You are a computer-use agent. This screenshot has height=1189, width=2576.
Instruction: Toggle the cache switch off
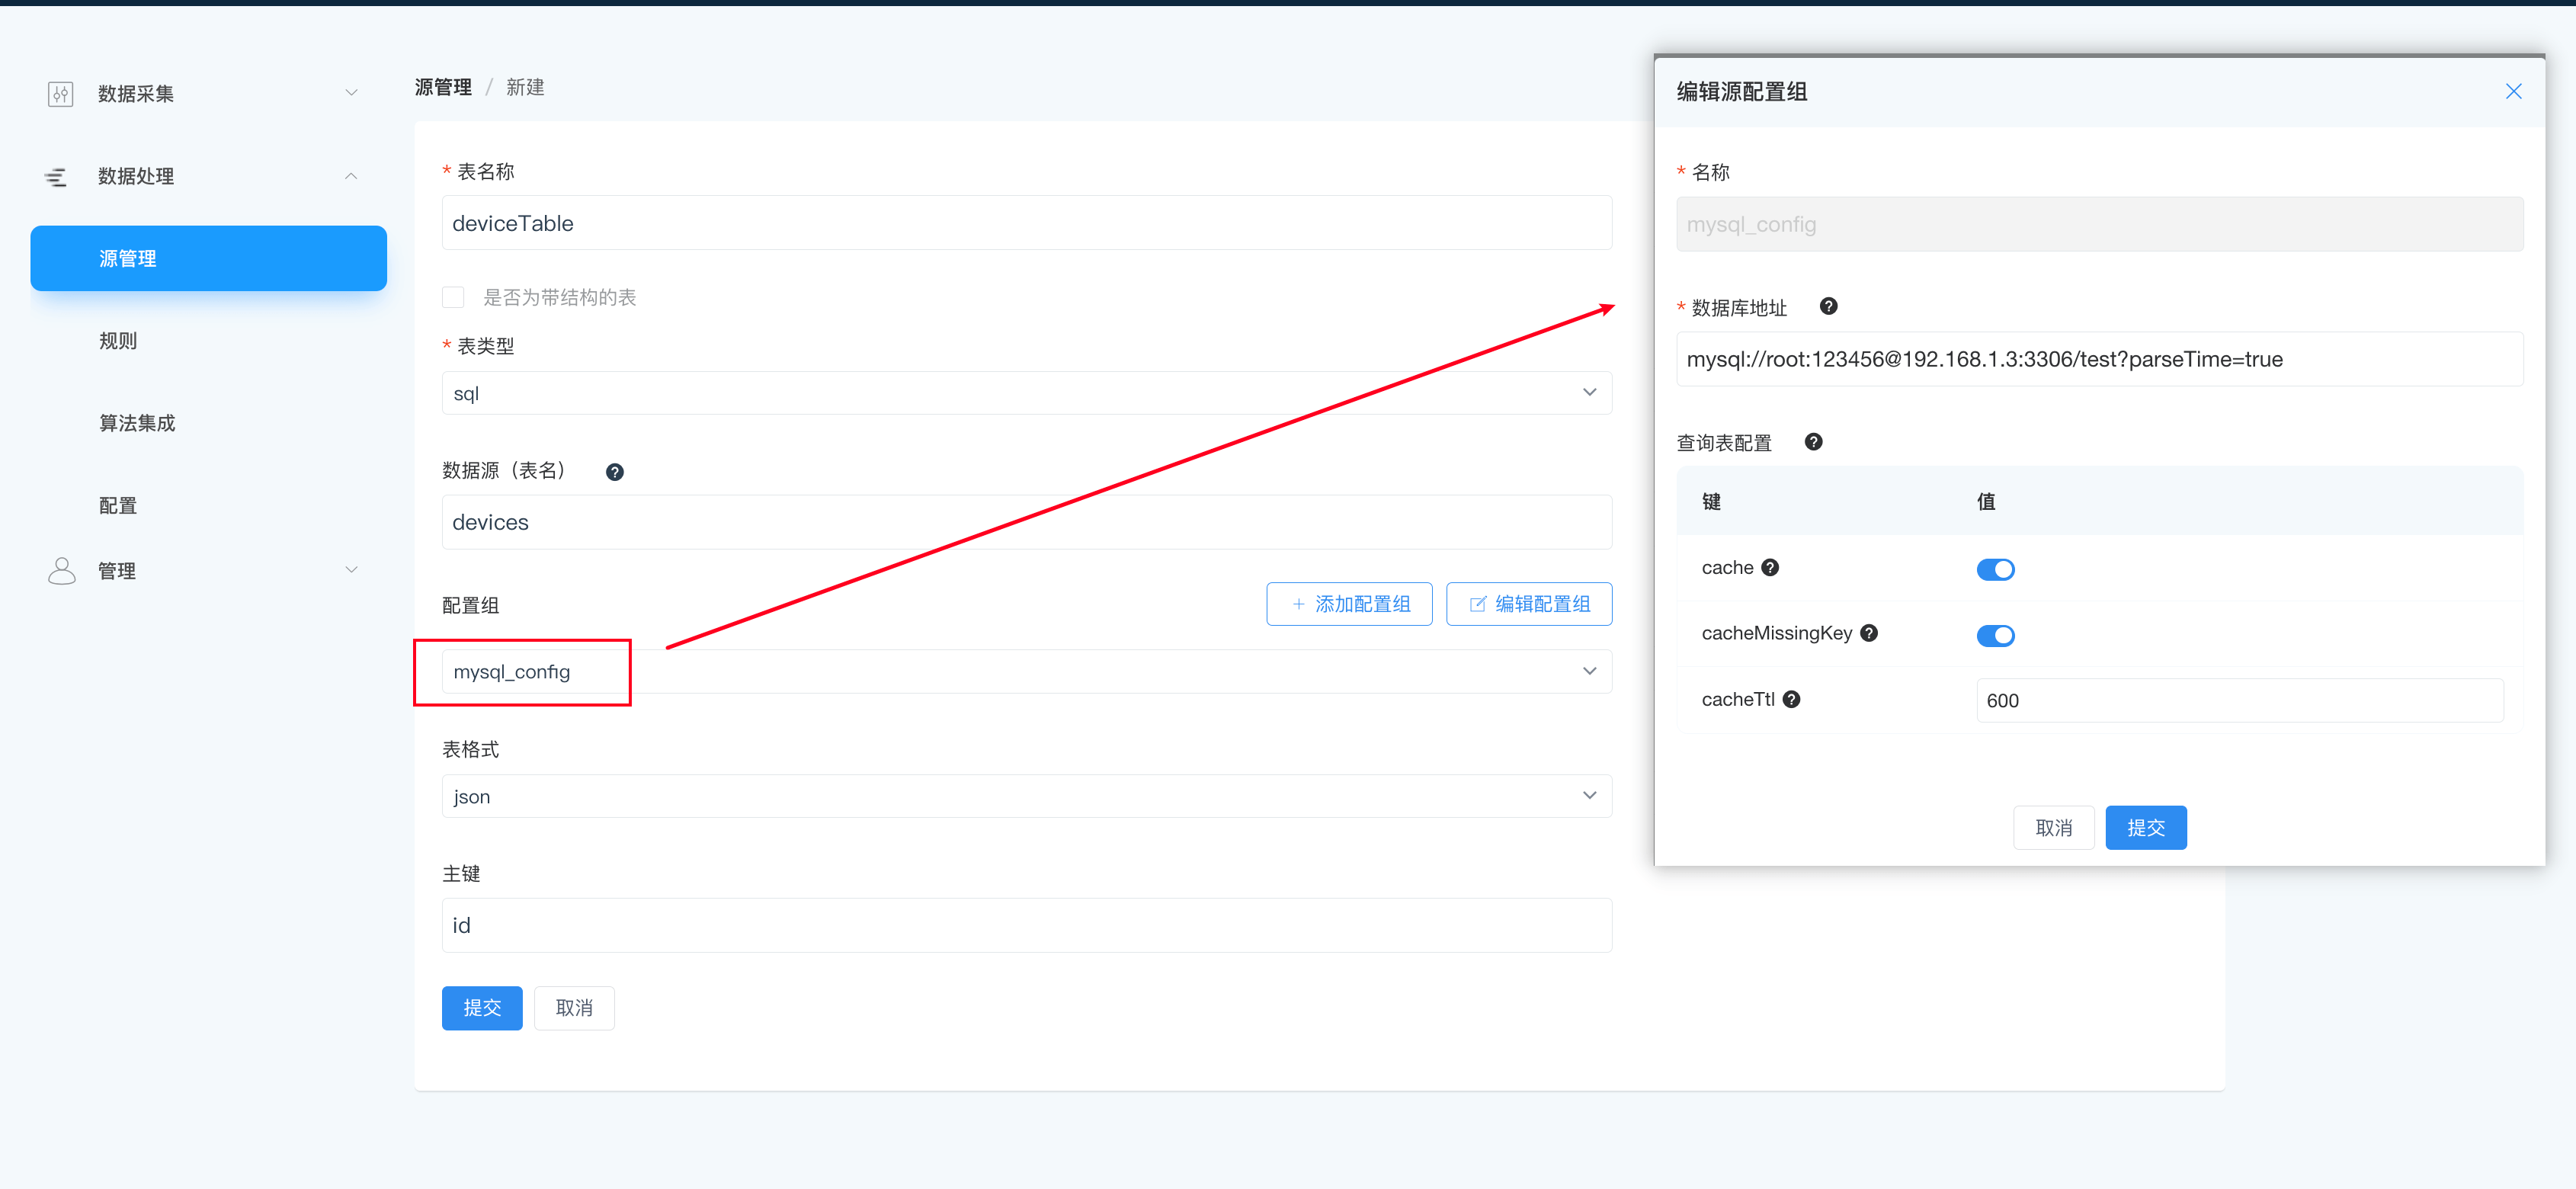pyautogui.click(x=1995, y=570)
